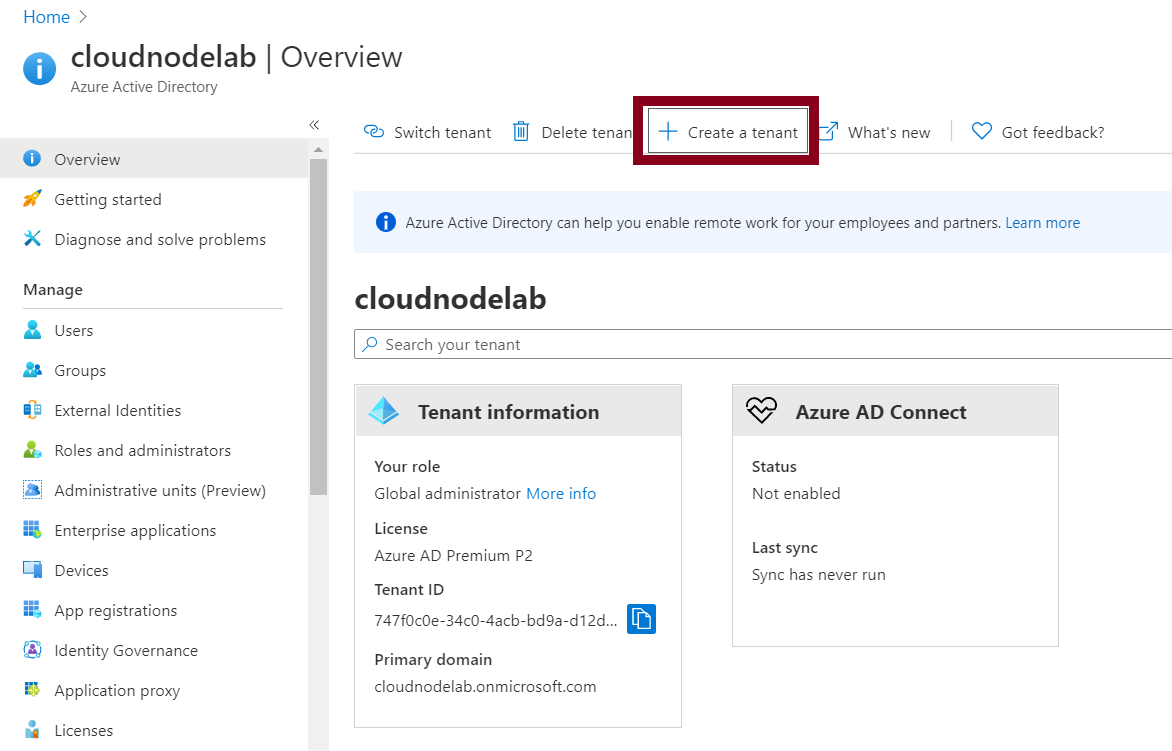Click the Getting started rocket icon
The image size is (1172, 751).
32,199
